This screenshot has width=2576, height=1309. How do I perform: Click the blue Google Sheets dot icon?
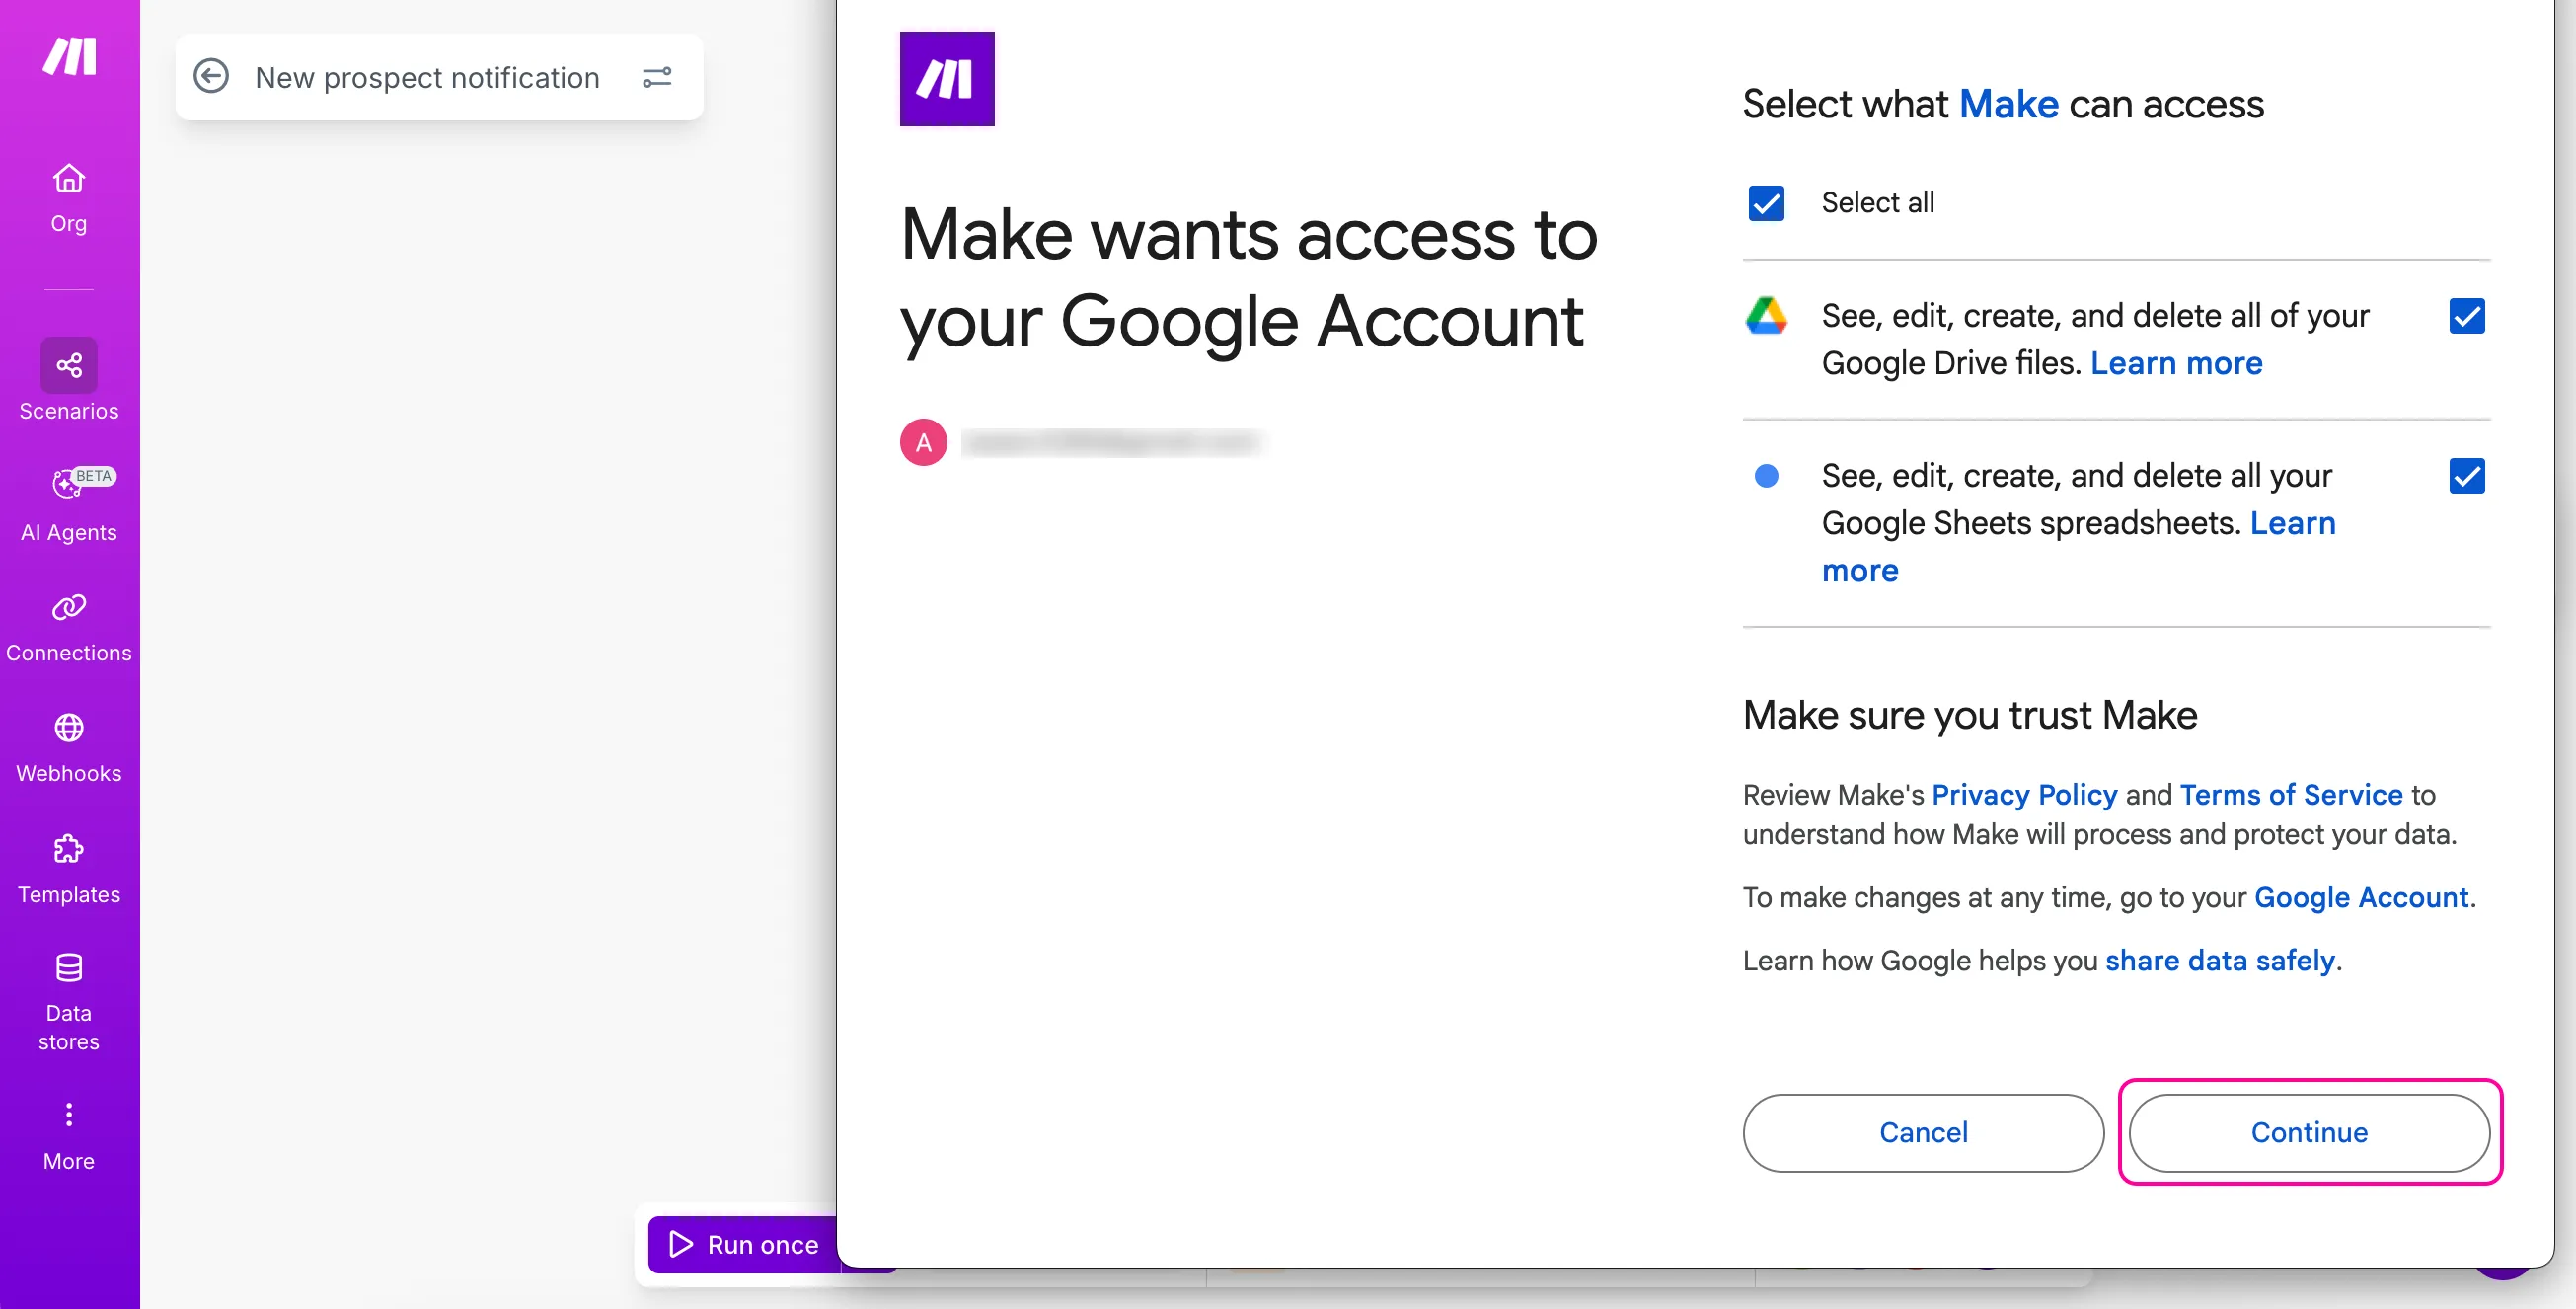tap(1767, 476)
